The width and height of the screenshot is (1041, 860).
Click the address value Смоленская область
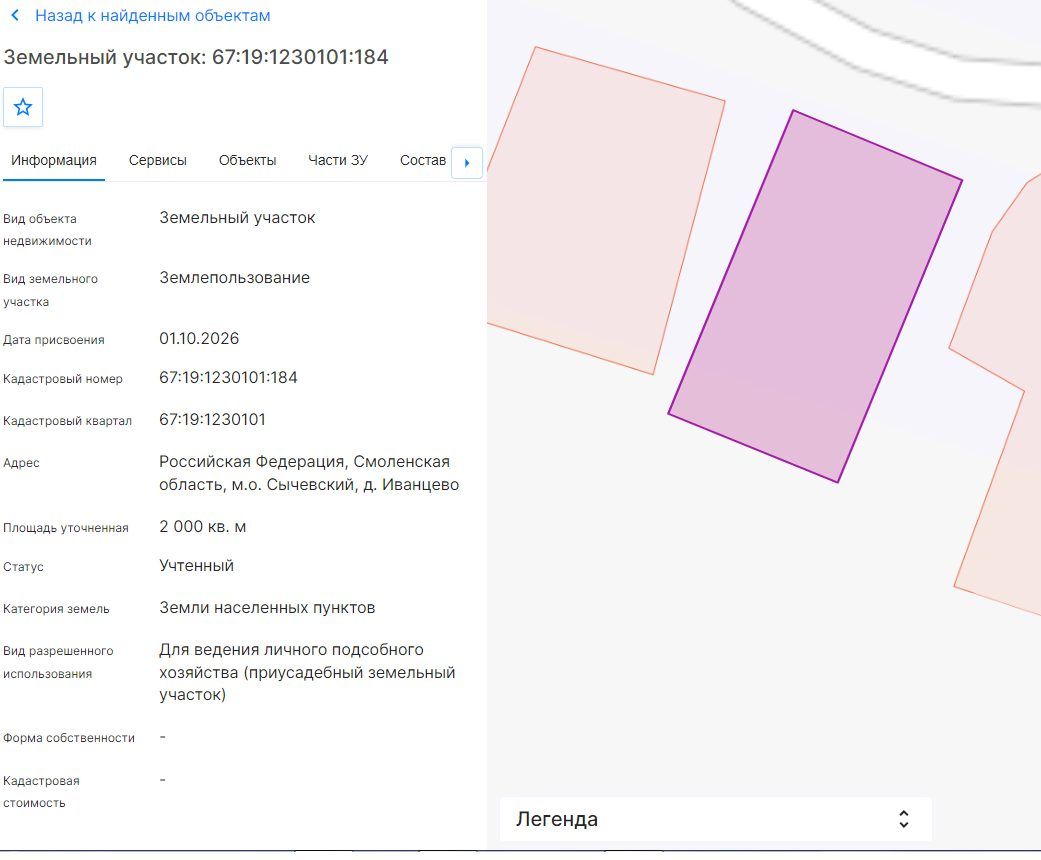tap(309, 473)
